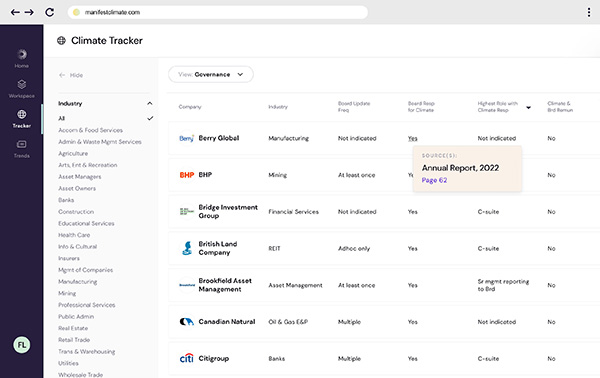Image resolution: width=600 pixels, height=378 pixels.
Task: Click the underlined Yes for Berry Global
Action: pyautogui.click(x=412, y=138)
